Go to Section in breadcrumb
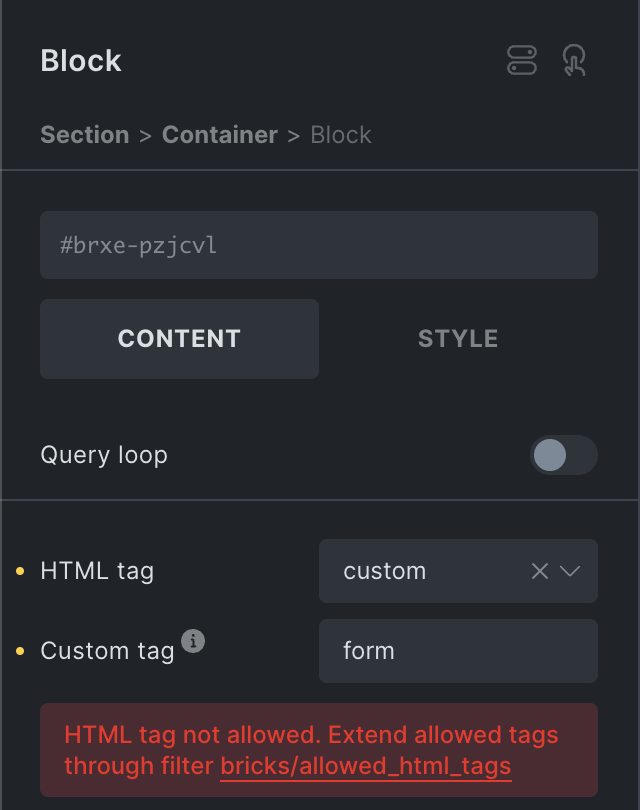Viewport: 640px width, 810px height. point(85,135)
